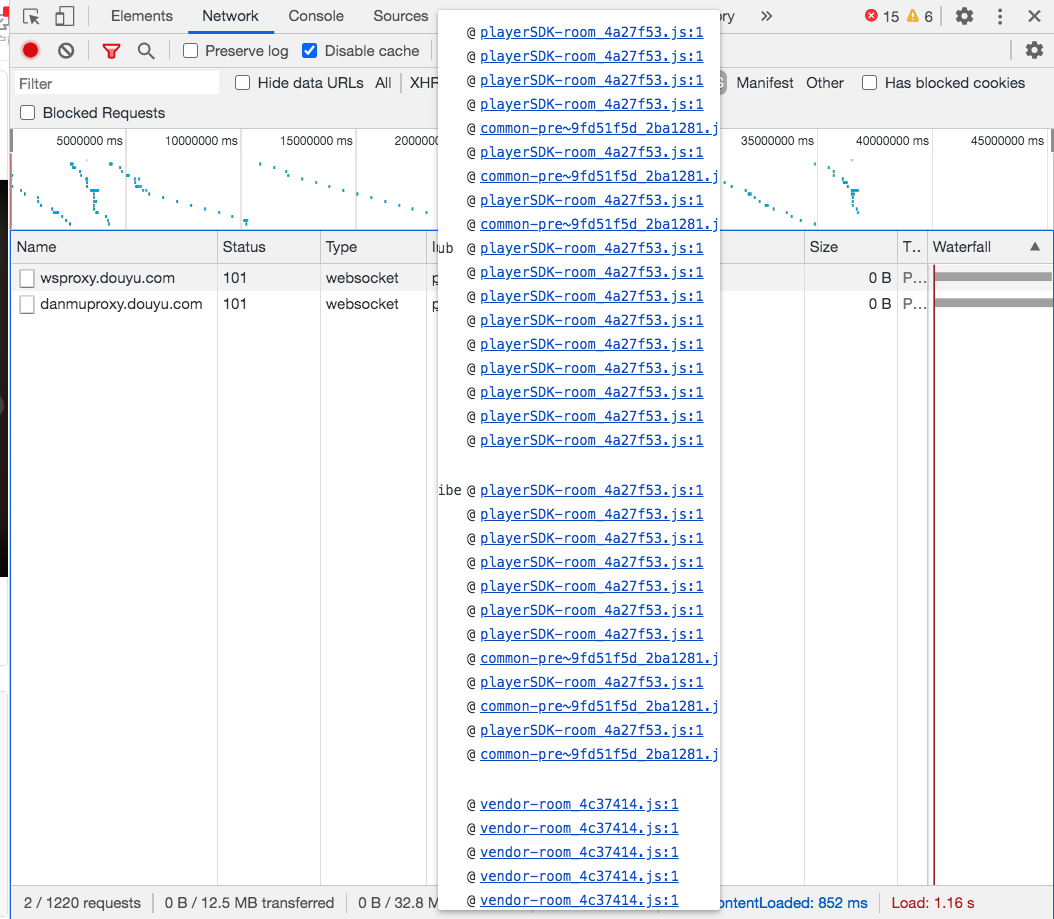The width and height of the screenshot is (1054, 919).
Task: Toggle the red filter funnel icon
Action: 111,51
